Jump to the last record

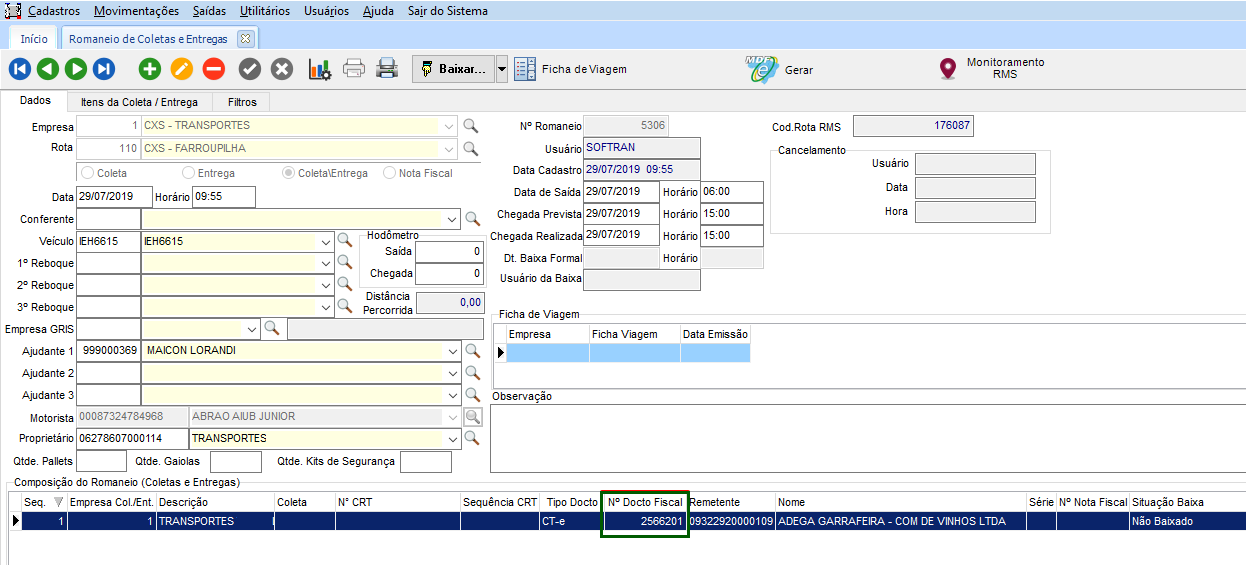(x=104, y=69)
